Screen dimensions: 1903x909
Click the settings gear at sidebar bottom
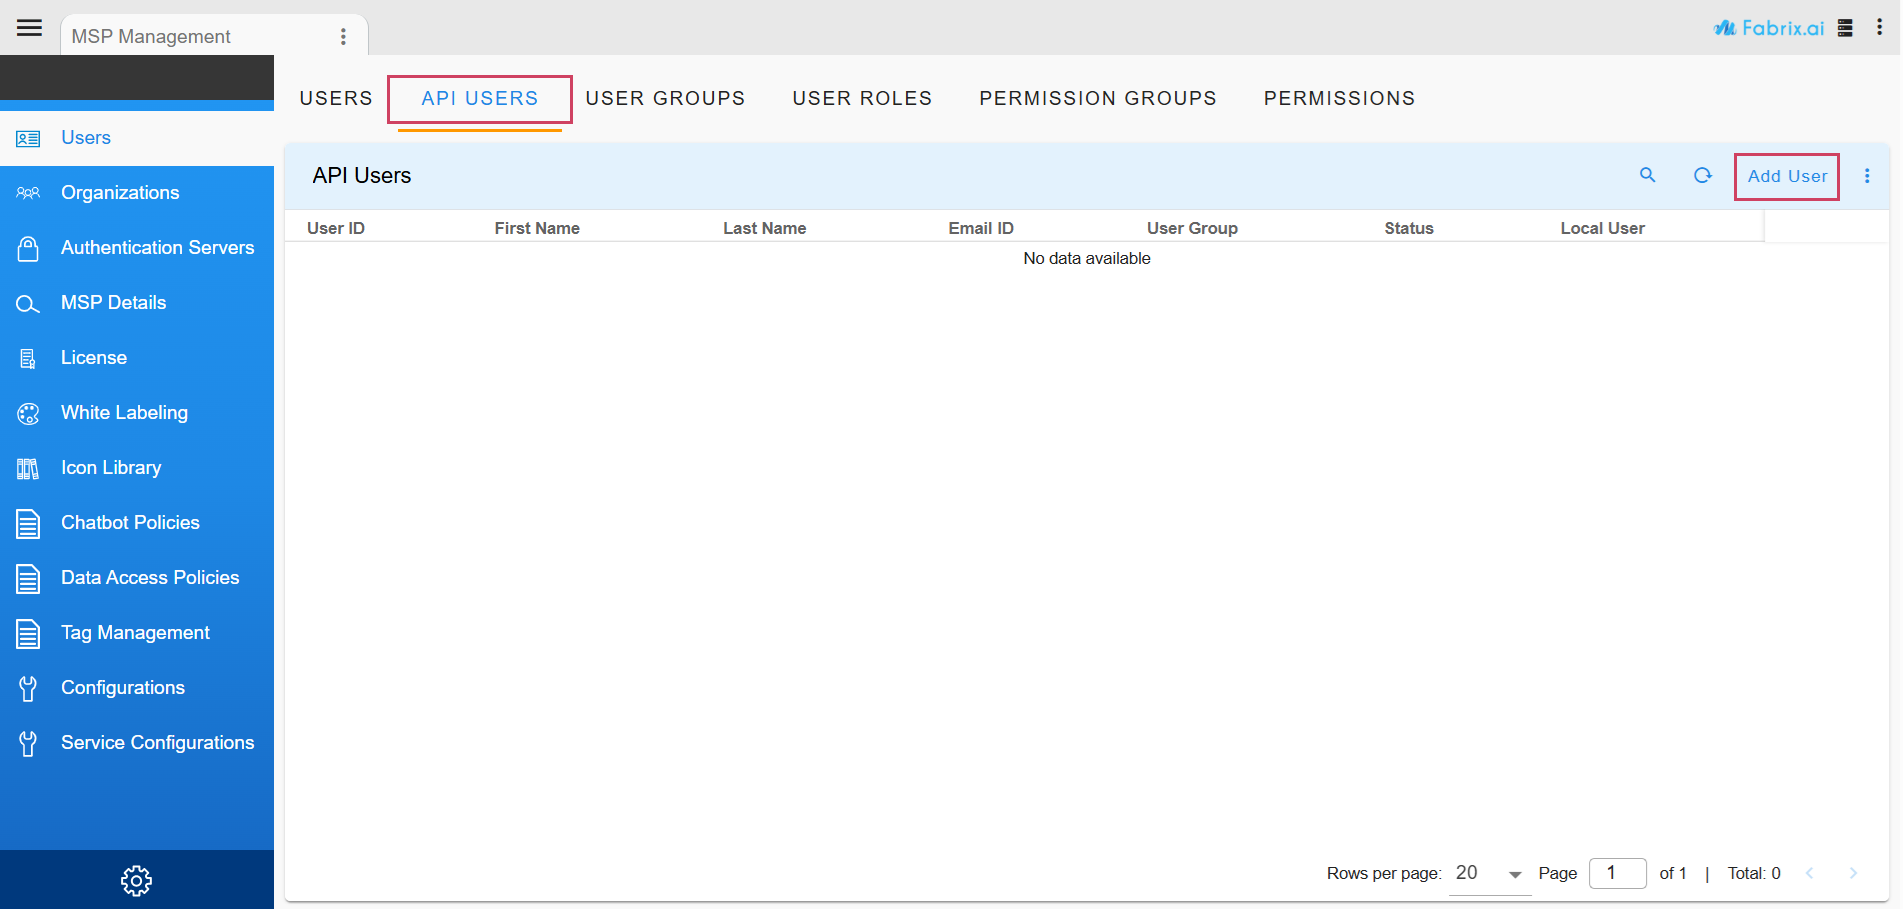click(136, 880)
